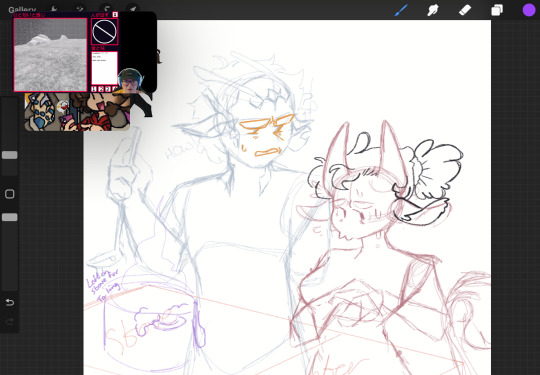Tap the Redo arrow in sidebar
The width and height of the screenshot is (540, 375).
click(x=10, y=322)
